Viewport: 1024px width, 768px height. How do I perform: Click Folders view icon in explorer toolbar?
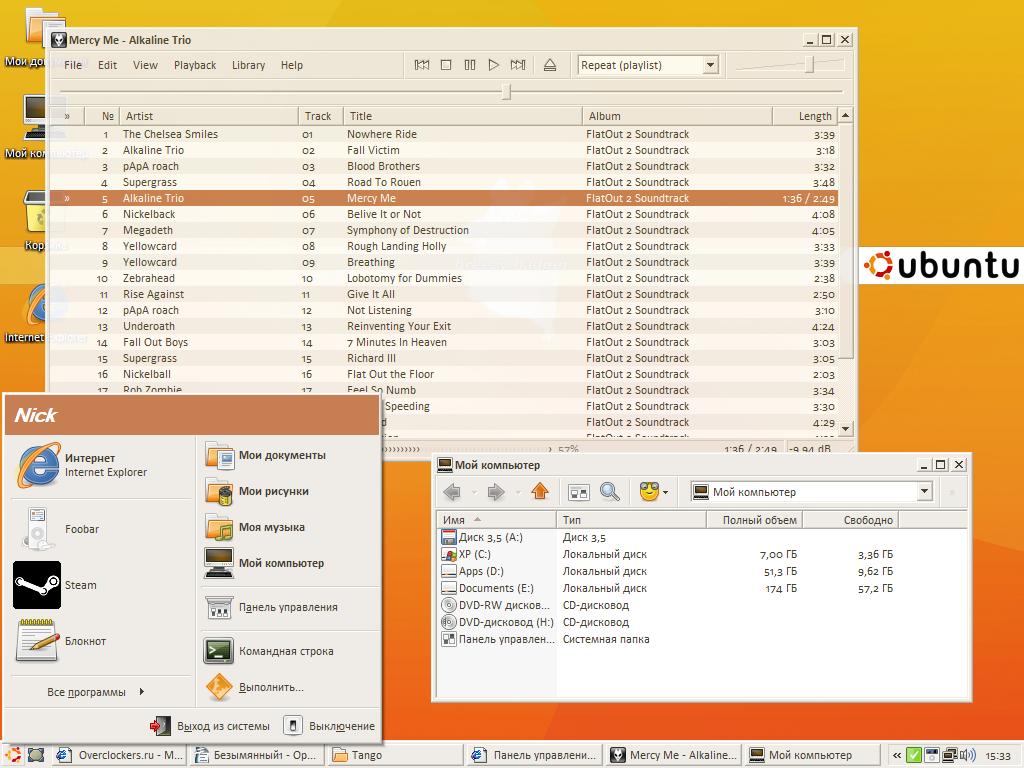coord(579,492)
